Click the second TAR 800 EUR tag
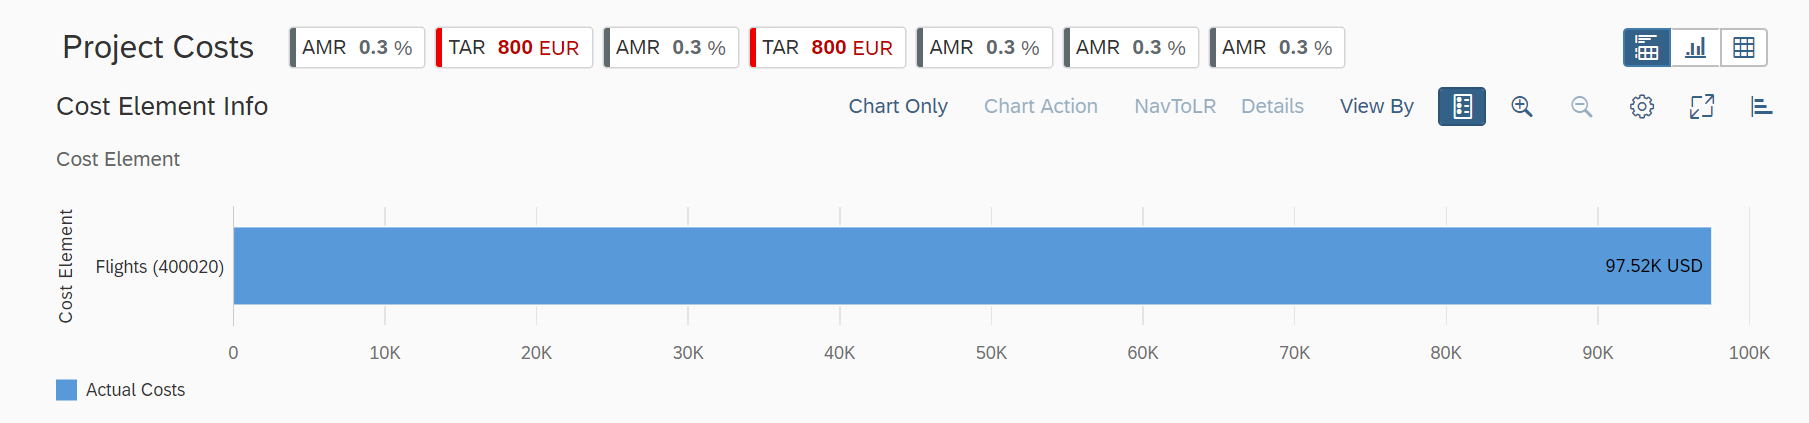The width and height of the screenshot is (1809, 423). [828, 48]
